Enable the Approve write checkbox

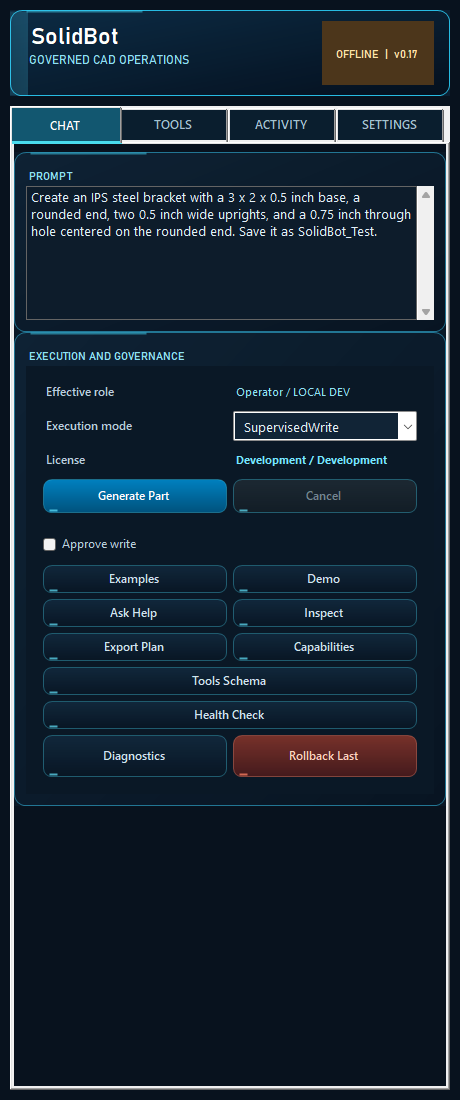(x=50, y=544)
